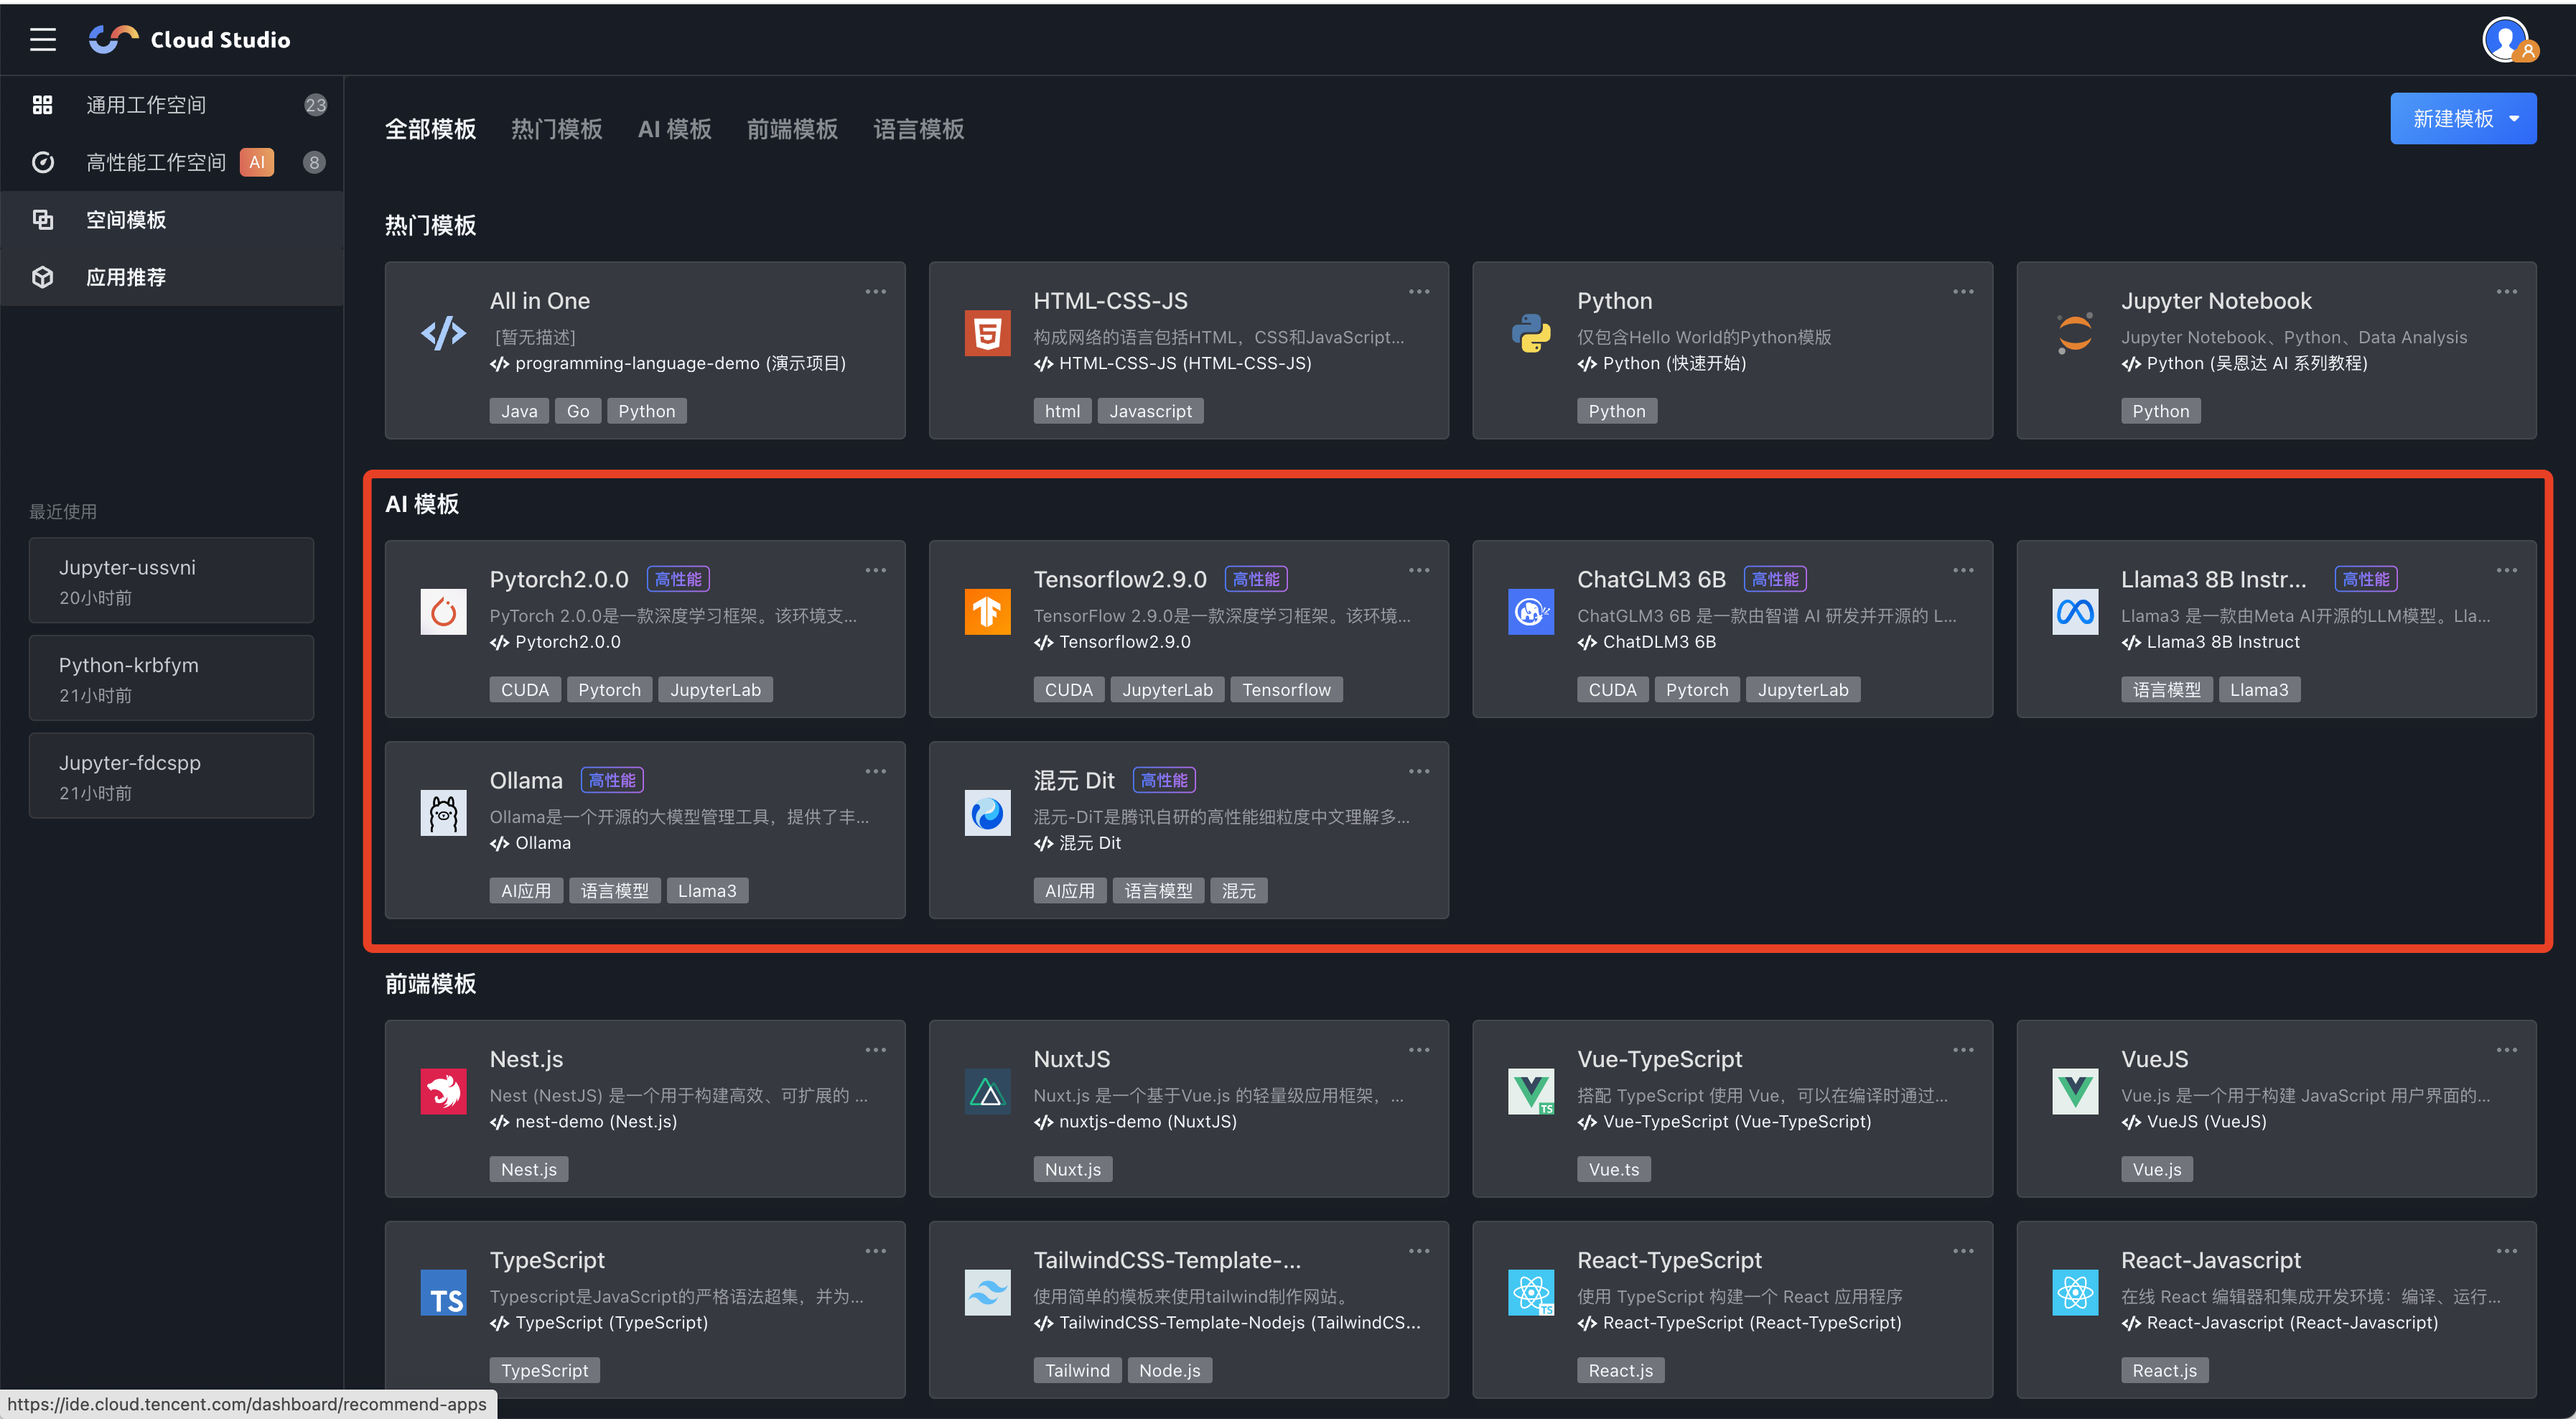
Task: Click the Ollama llama logo icon
Action: point(443,813)
